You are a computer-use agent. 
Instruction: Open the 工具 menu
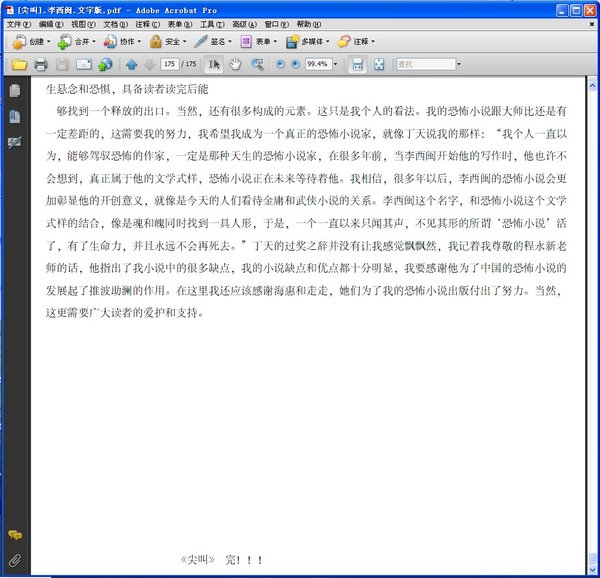[x=212, y=24]
